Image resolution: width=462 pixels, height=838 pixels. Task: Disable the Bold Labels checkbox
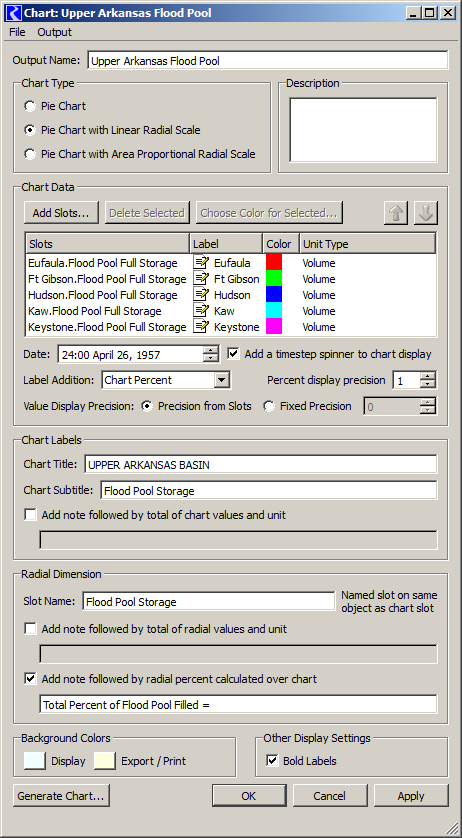pyautogui.click(x=272, y=761)
